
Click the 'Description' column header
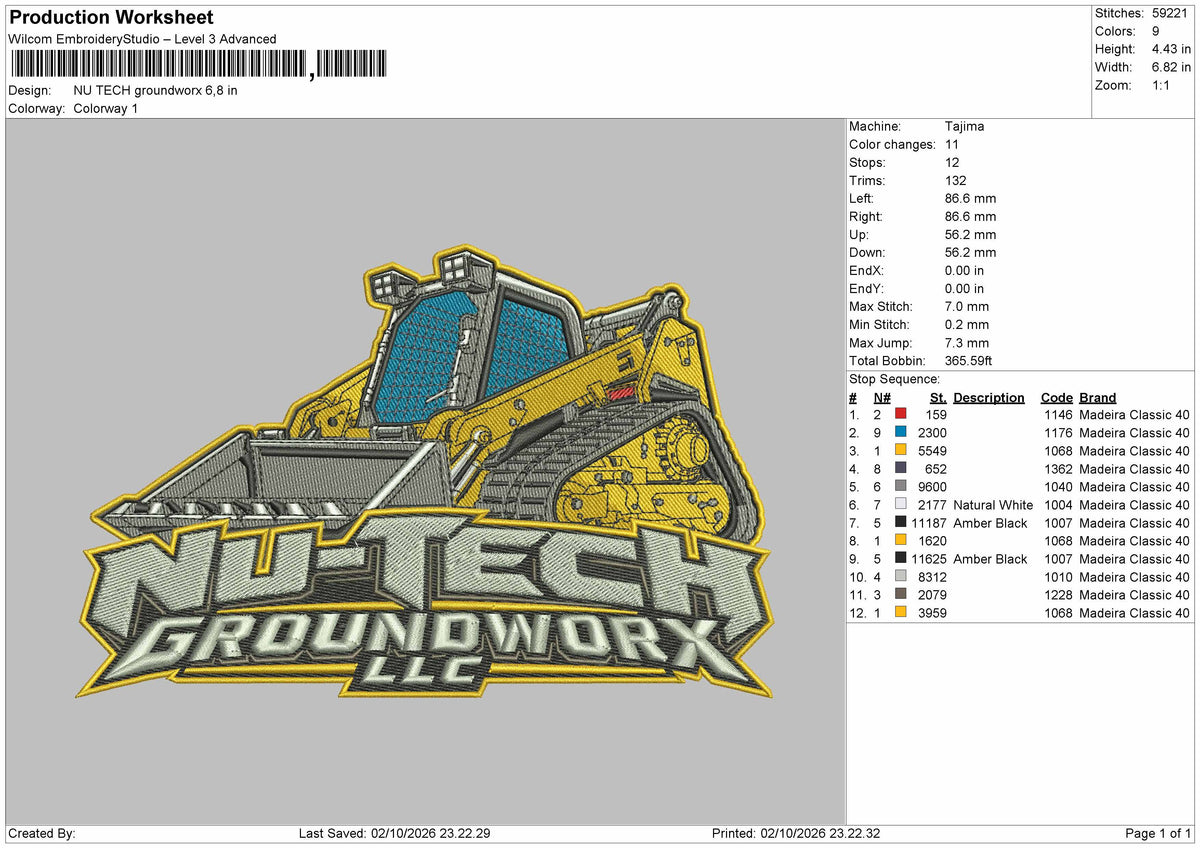(989, 397)
